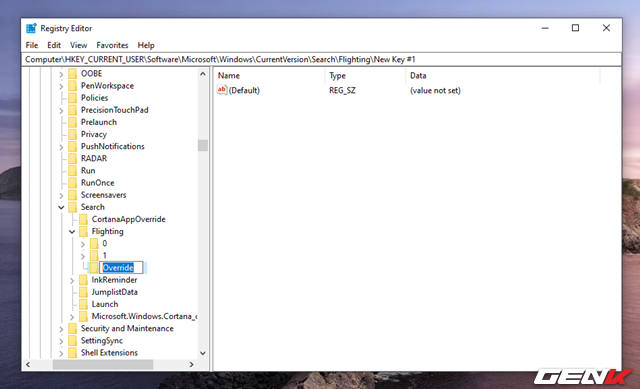Expand the PenWorkspace key

(61, 87)
